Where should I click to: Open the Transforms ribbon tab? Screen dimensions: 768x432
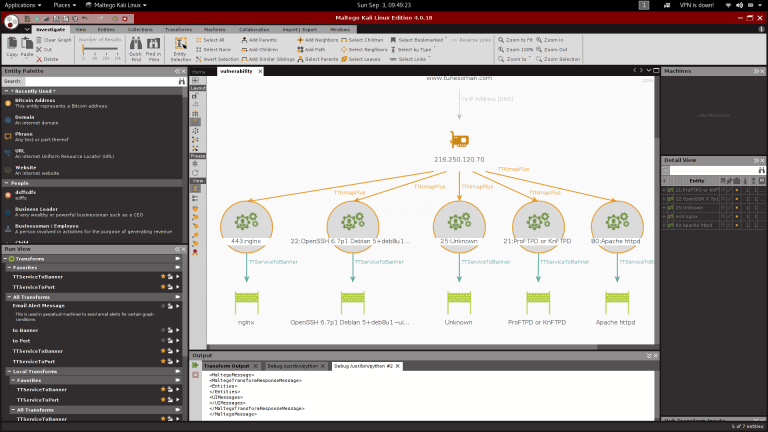178,29
